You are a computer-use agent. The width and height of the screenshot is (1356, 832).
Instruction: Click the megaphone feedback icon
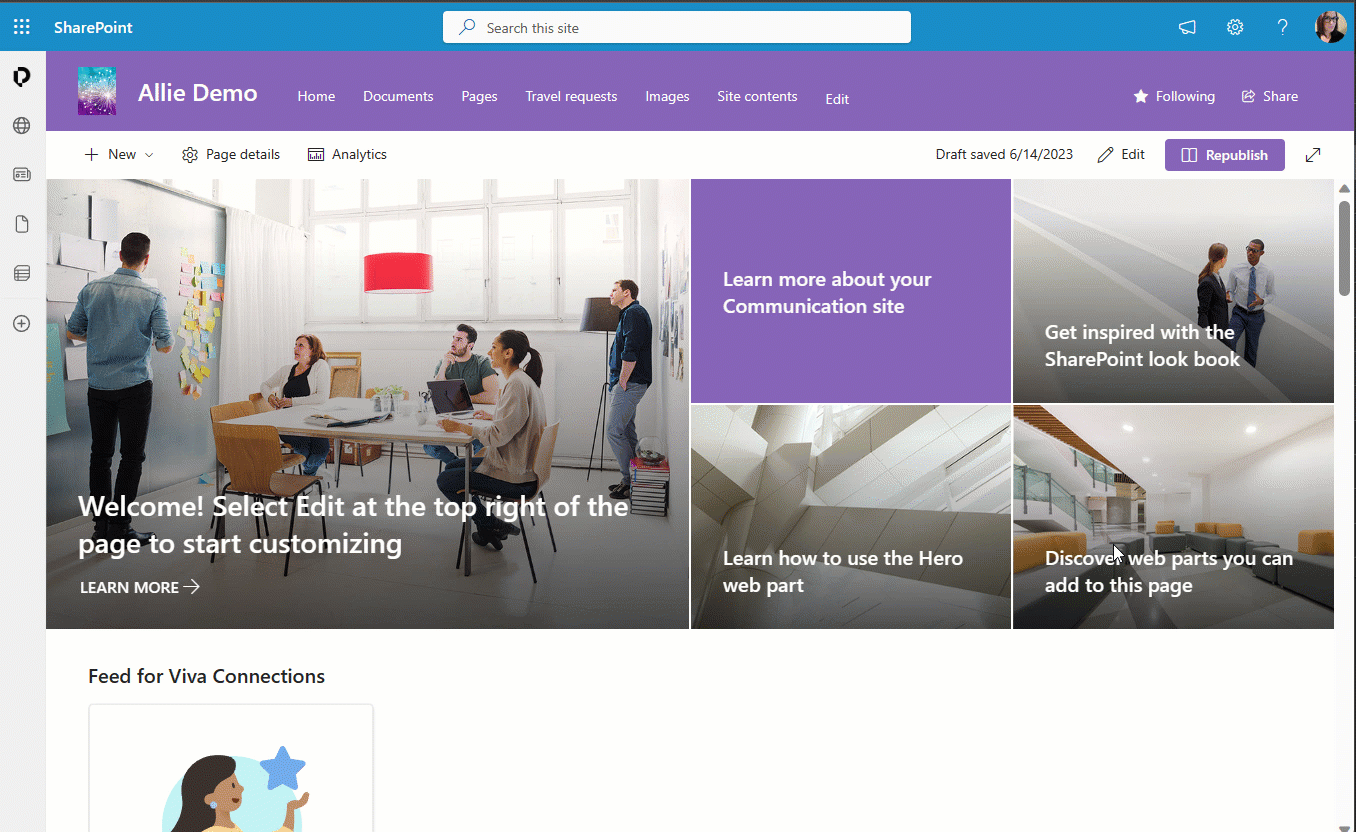[x=1187, y=27]
